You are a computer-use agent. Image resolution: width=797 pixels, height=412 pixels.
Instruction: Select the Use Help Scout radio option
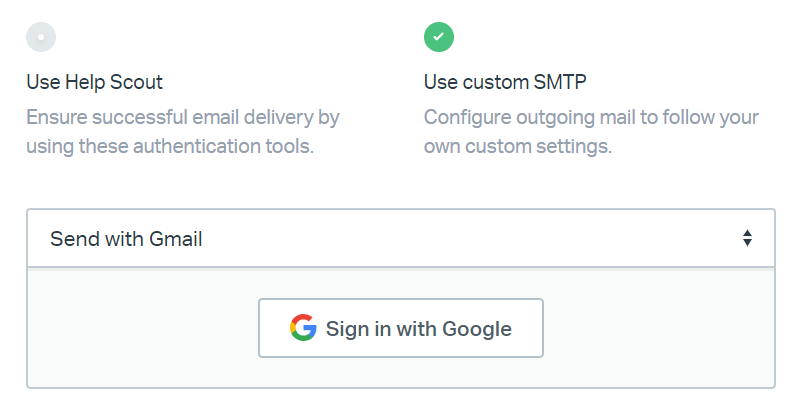(x=41, y=37)
